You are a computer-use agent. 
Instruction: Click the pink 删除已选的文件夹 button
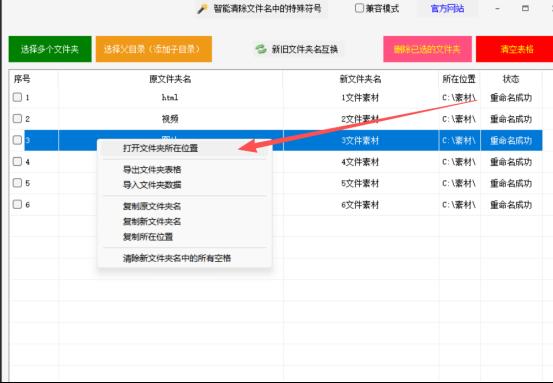[x=427, y=49]
